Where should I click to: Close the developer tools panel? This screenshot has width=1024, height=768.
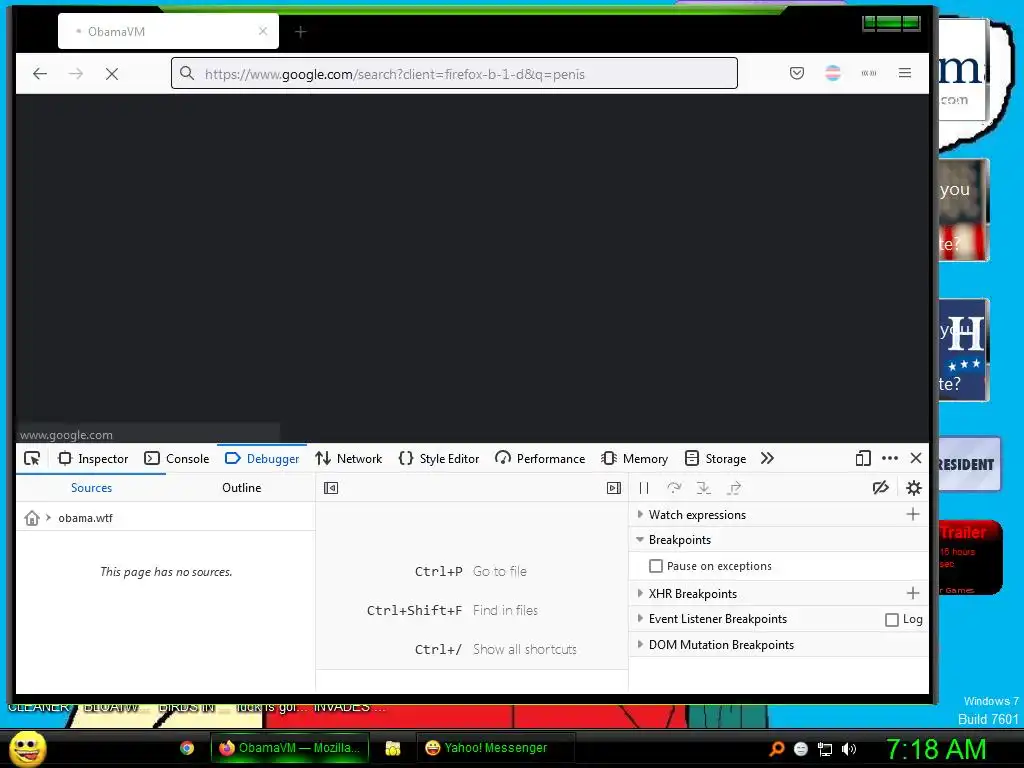tap(916, 458)
